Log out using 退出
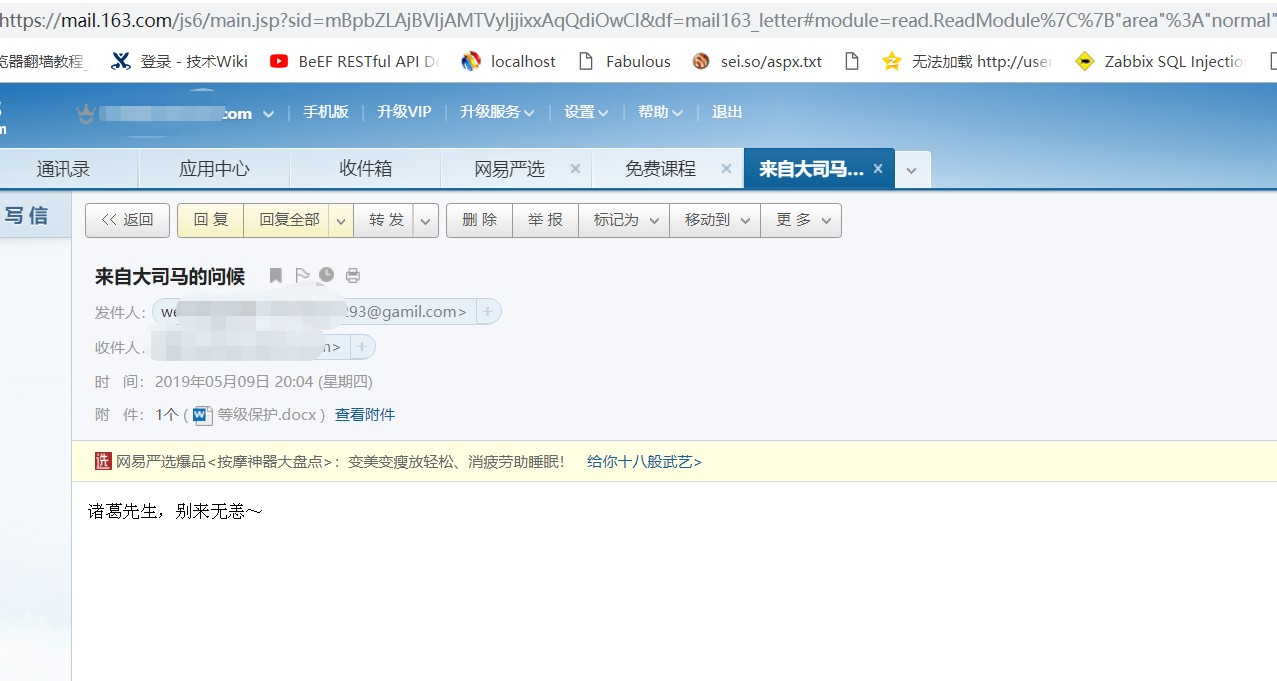The height and width of the screenshot is (681, 1277). (727, 112)
